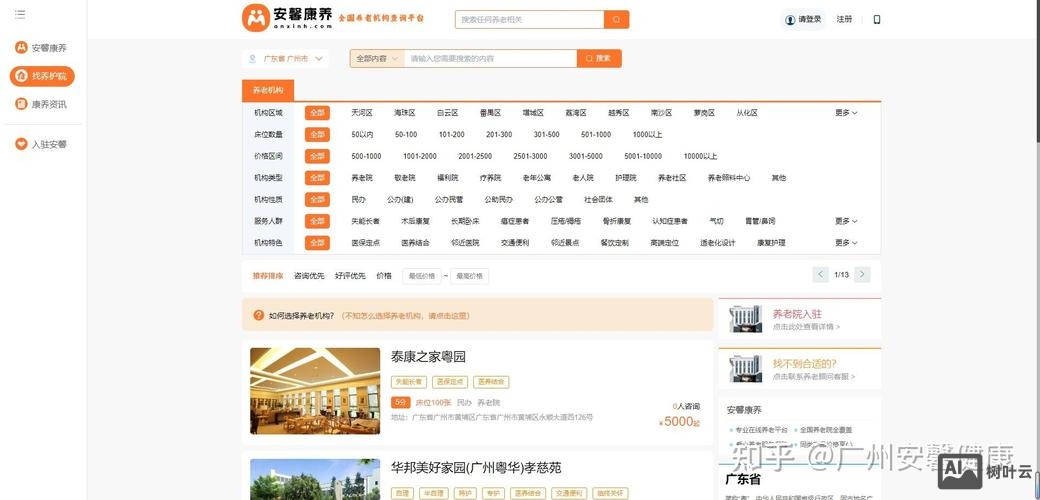Click the 失能长者 tag on 泰康之家粤园

tap(409, 382)
